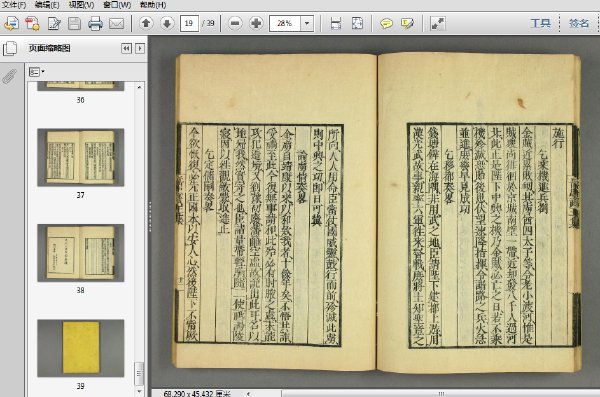Zoom in with the plus button

tap(256, 24)
